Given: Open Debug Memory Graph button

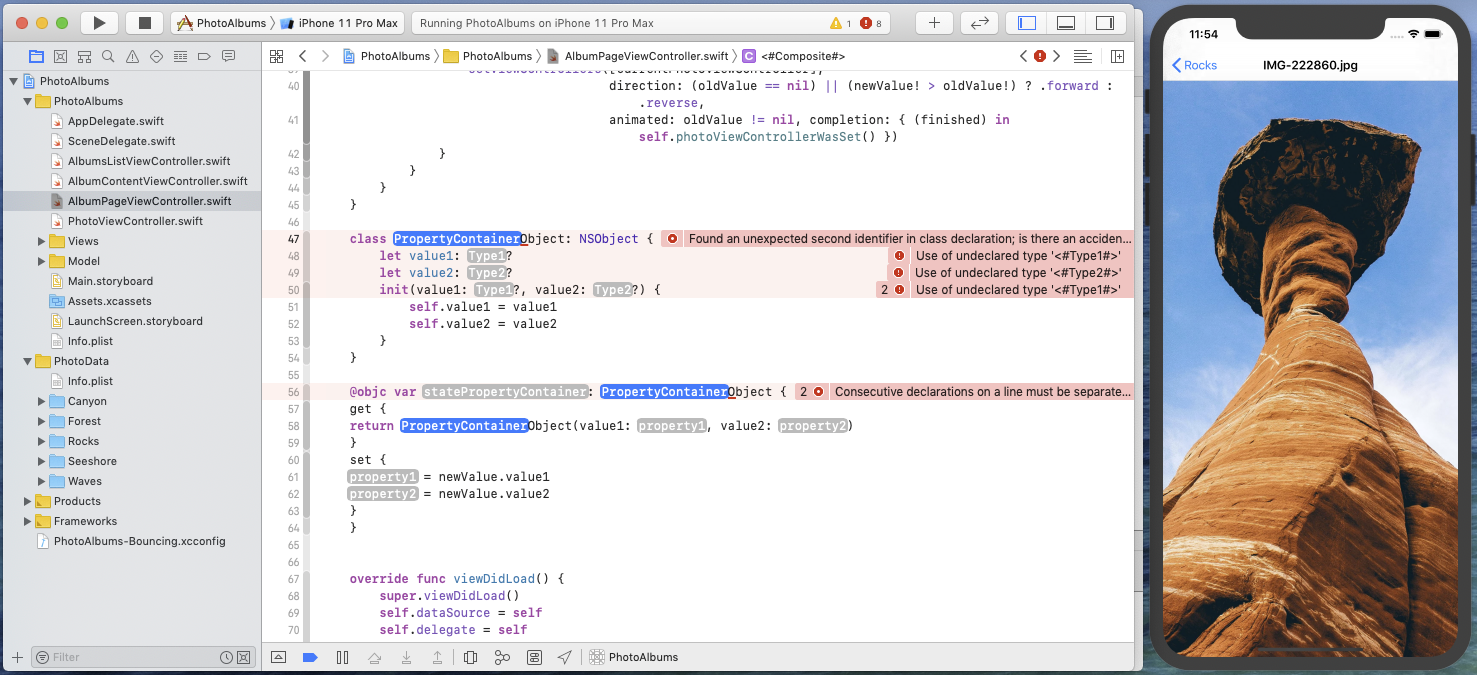Looking at the screenshot, I should [502, 657].
